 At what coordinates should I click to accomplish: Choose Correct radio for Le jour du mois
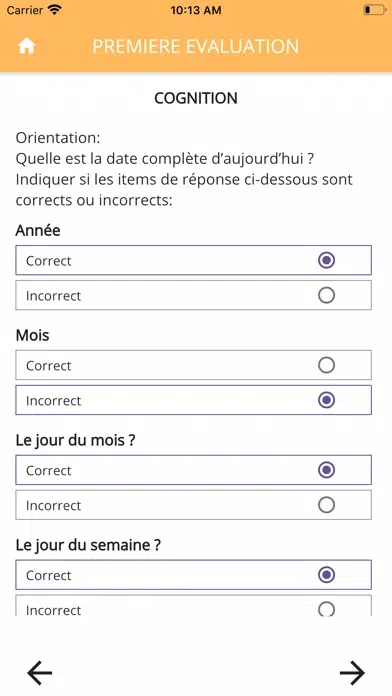click(x=326, y=470)
